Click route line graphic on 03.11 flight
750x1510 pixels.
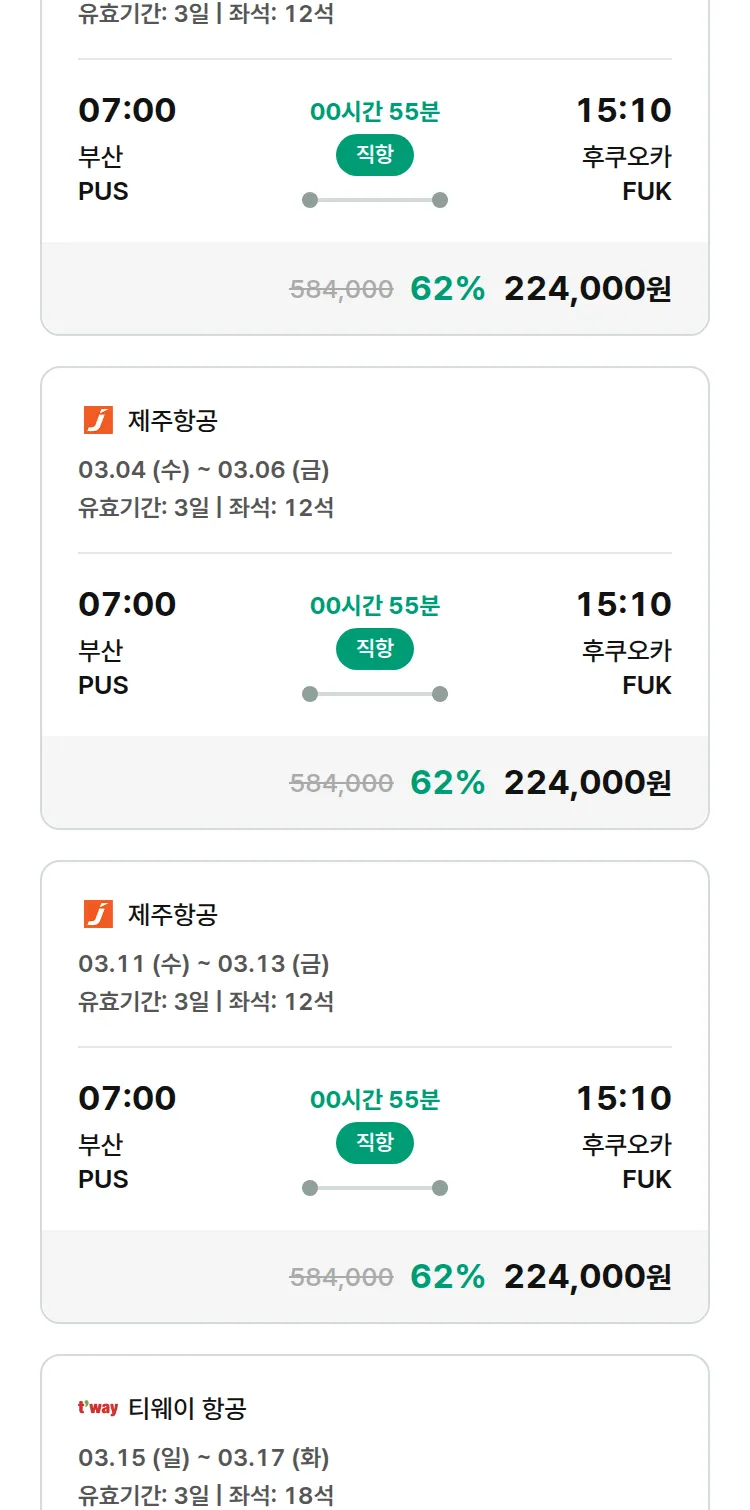point(375,1188)
